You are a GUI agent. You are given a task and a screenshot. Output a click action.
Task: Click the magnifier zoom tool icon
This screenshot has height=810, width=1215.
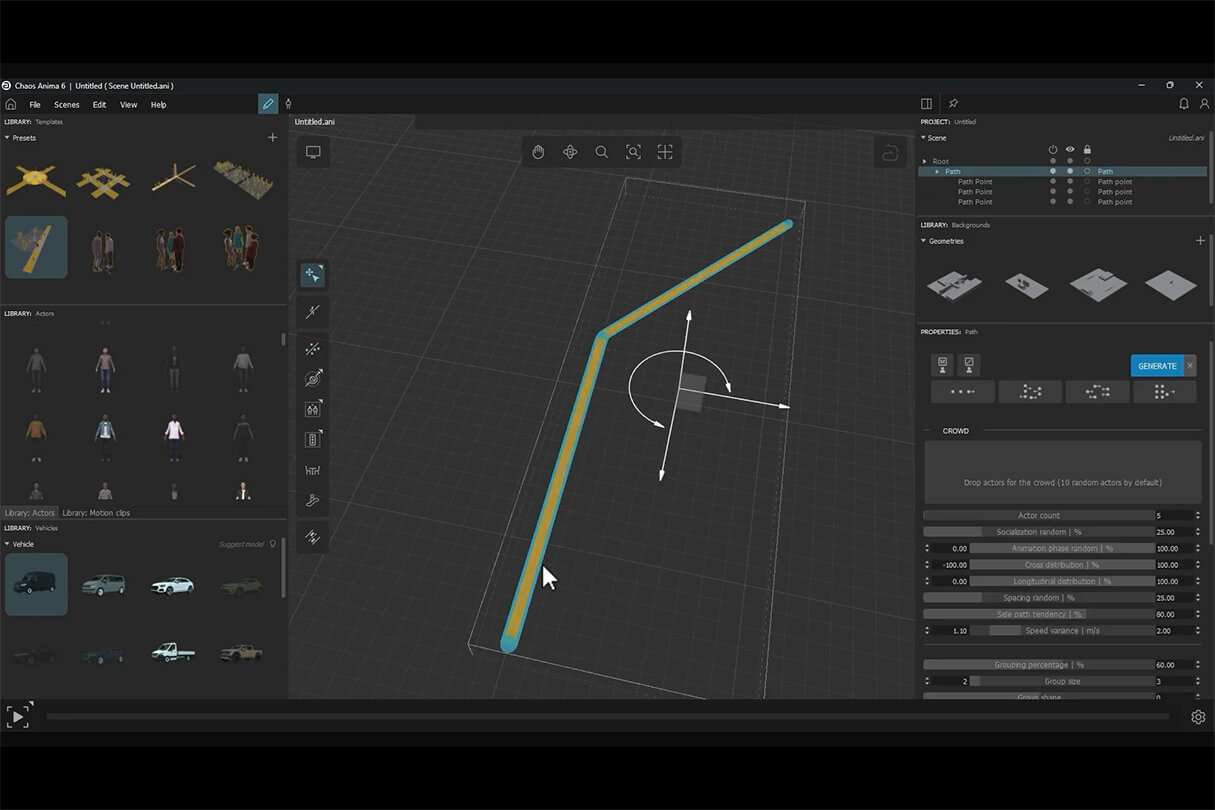(x=602, y=152)
